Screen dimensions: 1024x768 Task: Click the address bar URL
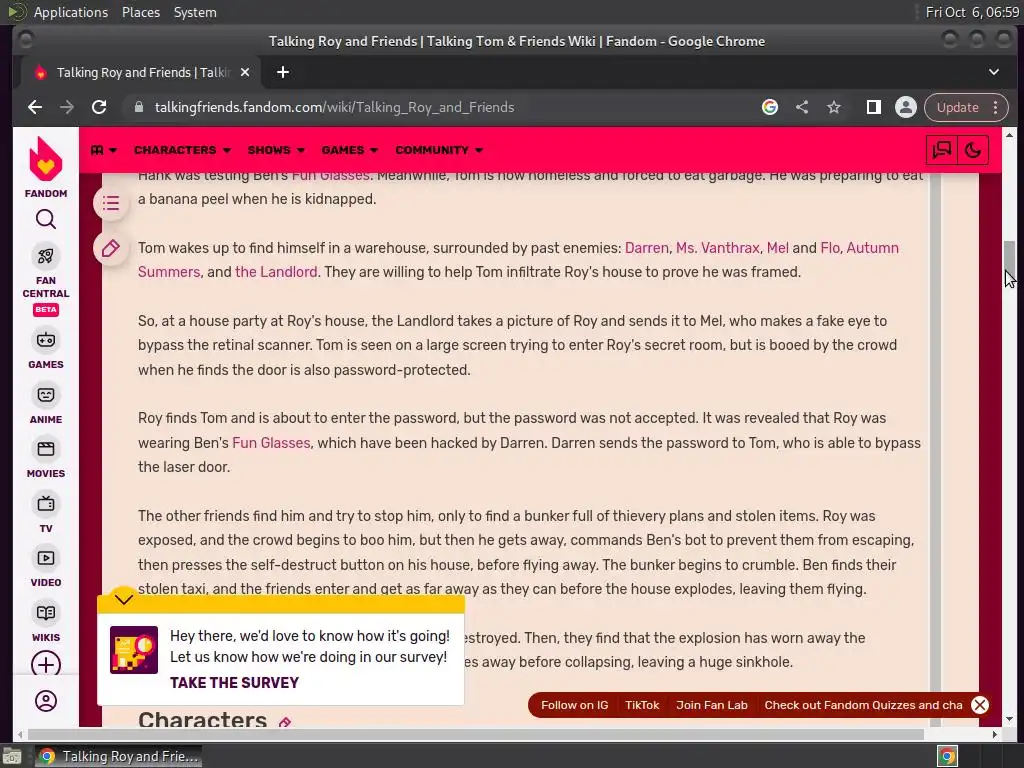334,107
